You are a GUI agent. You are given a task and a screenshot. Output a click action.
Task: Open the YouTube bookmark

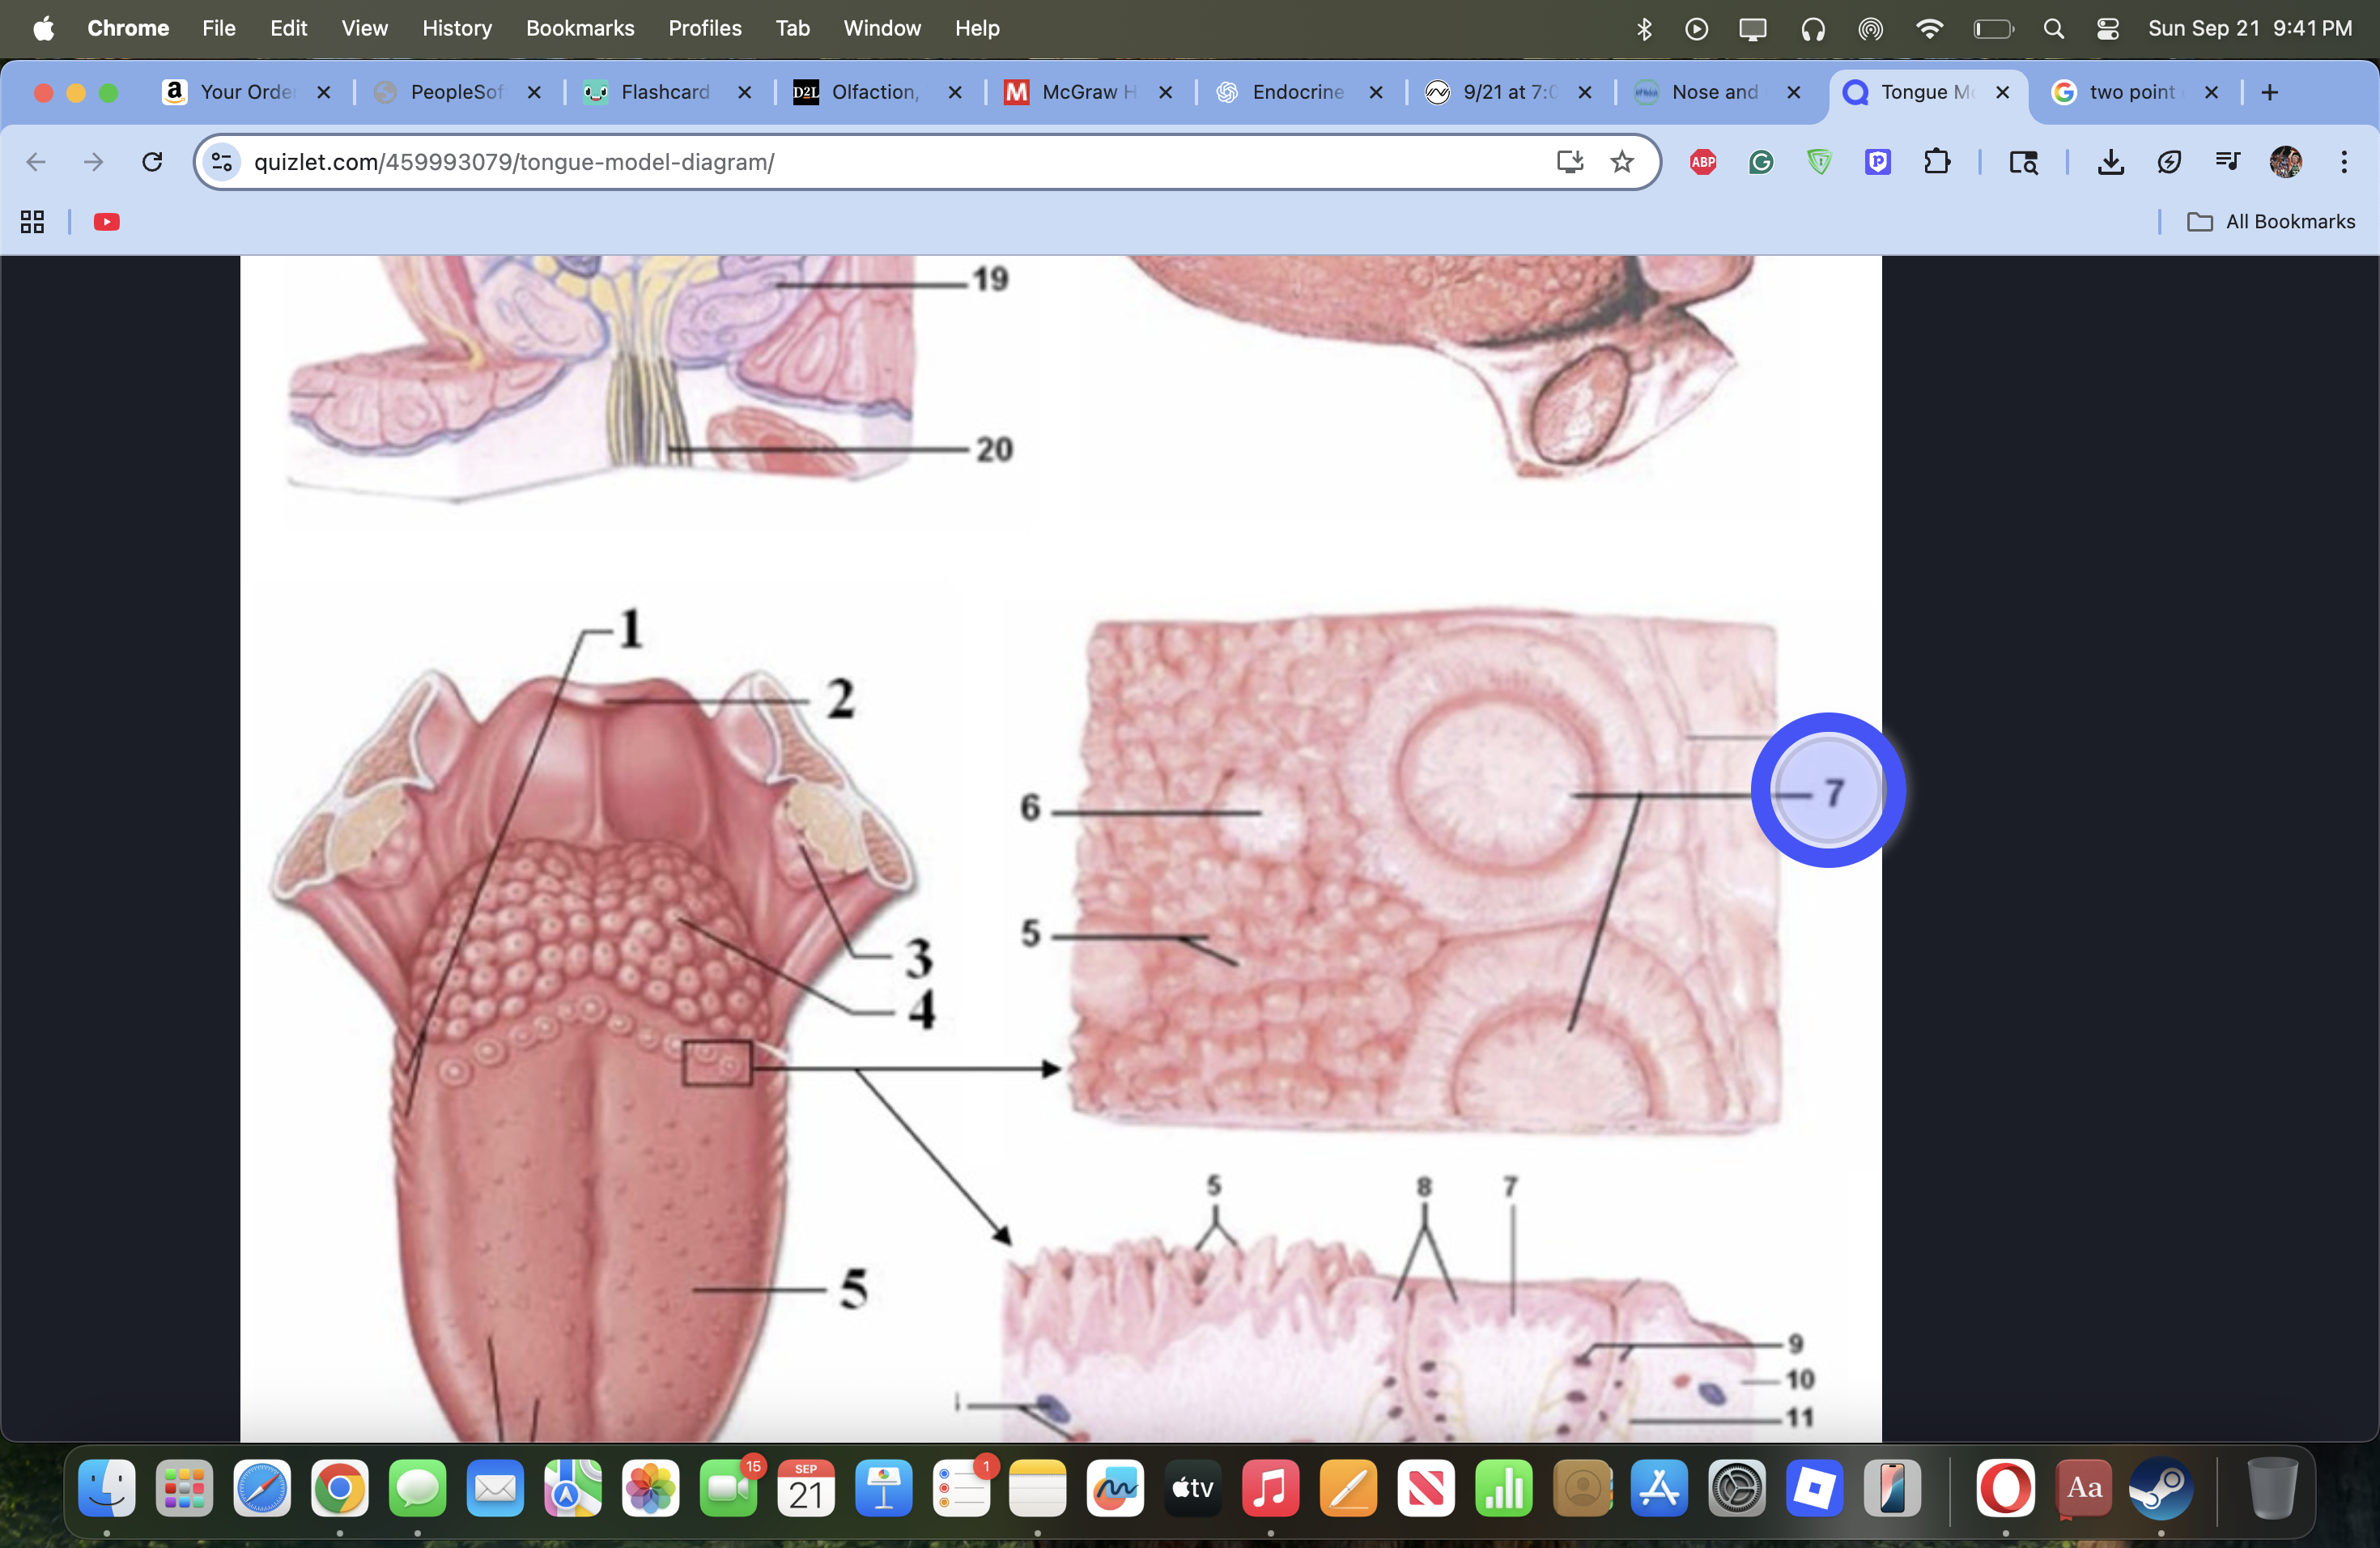click(x=107, y=222)
